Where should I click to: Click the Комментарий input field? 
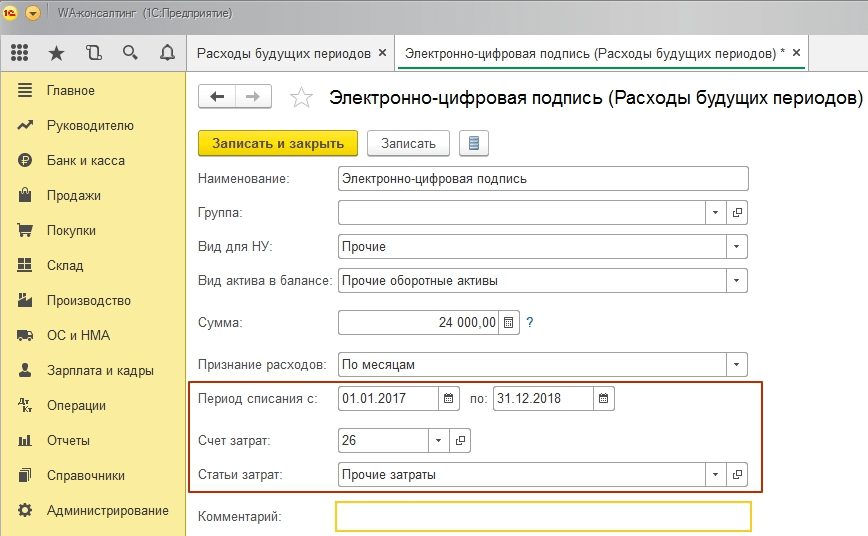point(543,516)
